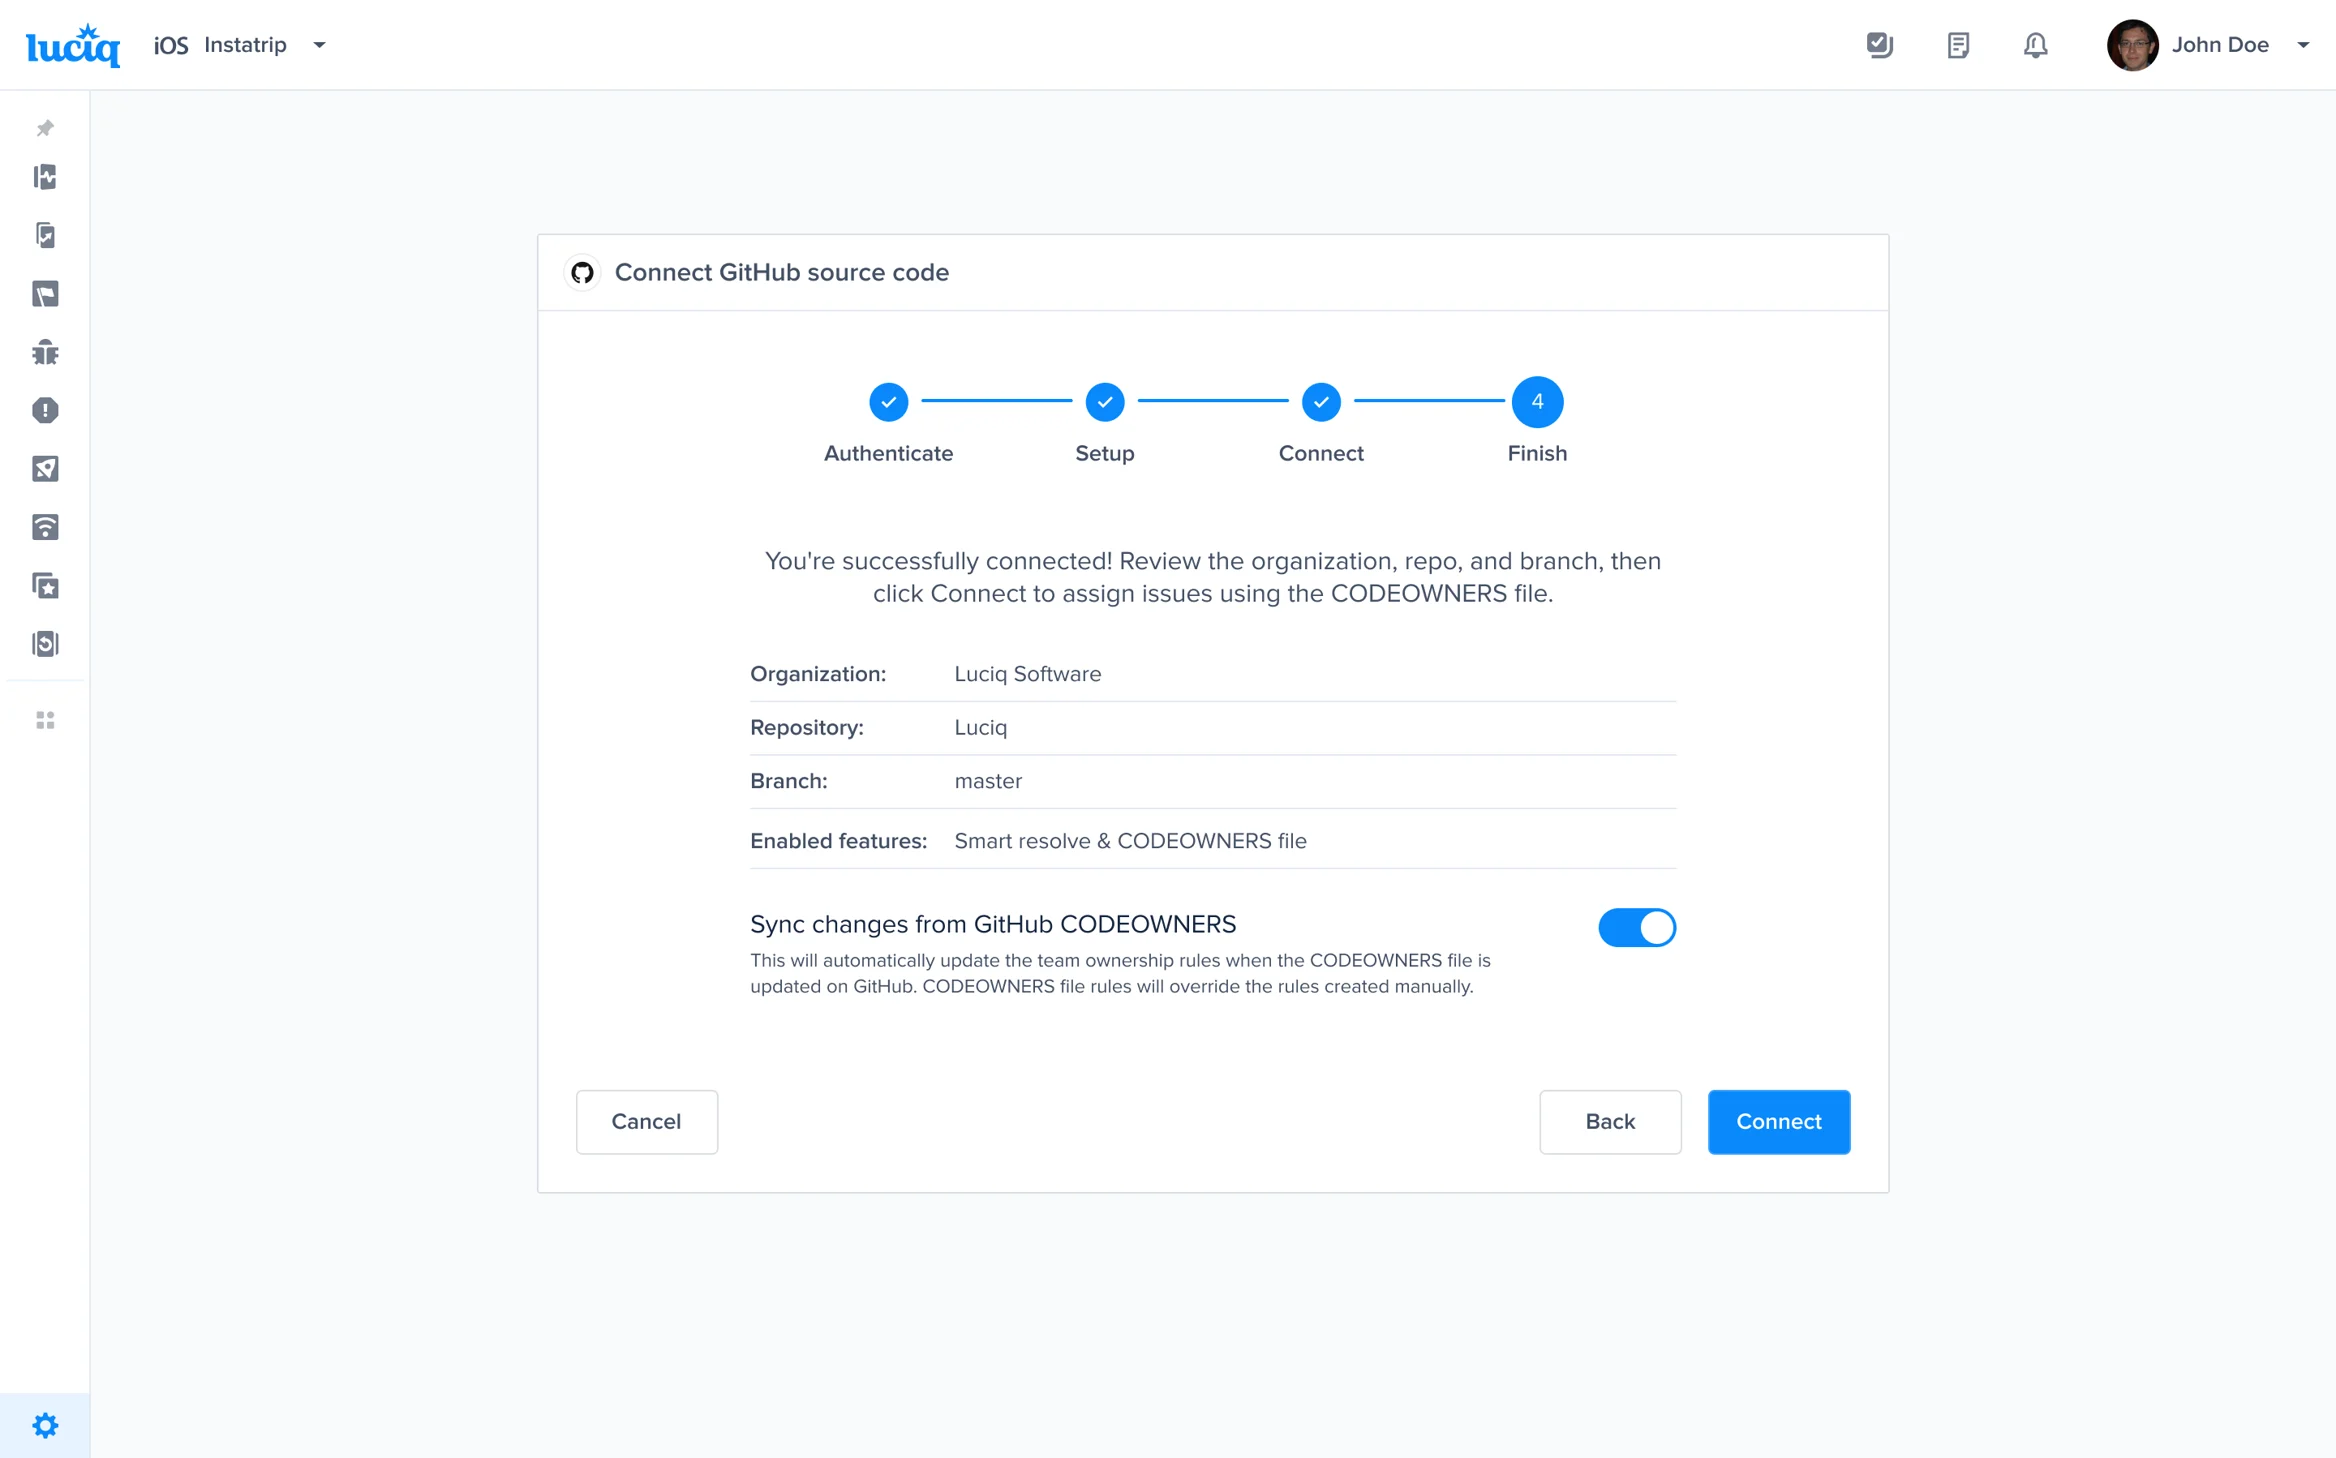Expand the Instatrip app selector dropdown
Image resolution: width=2336 pixels, height=1458 pixels.
[x=319, y=45]
